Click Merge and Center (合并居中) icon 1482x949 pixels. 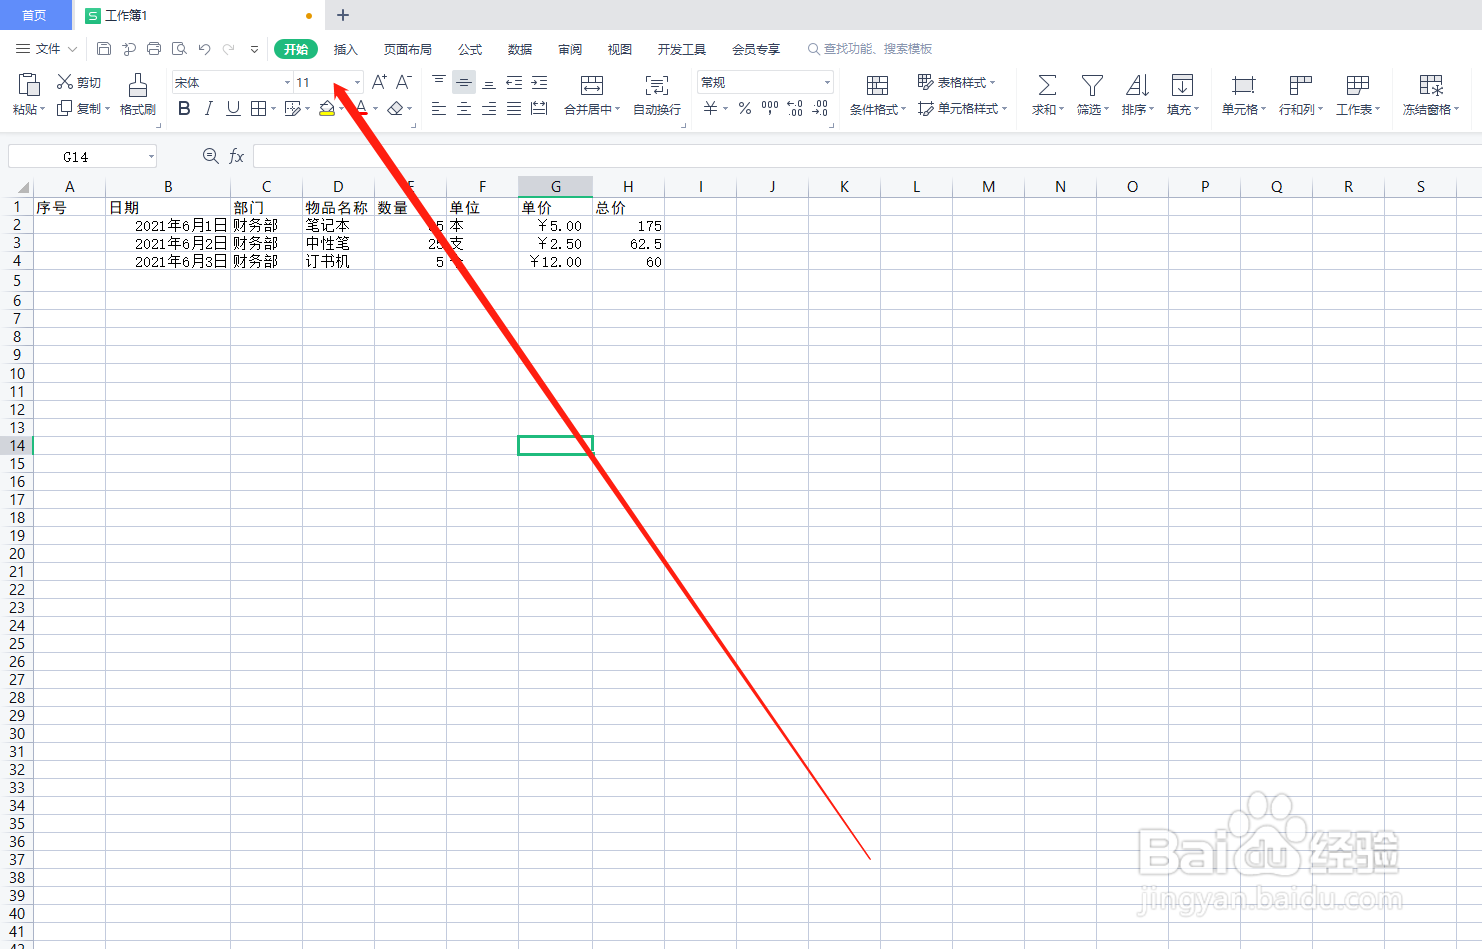[592, 85]
